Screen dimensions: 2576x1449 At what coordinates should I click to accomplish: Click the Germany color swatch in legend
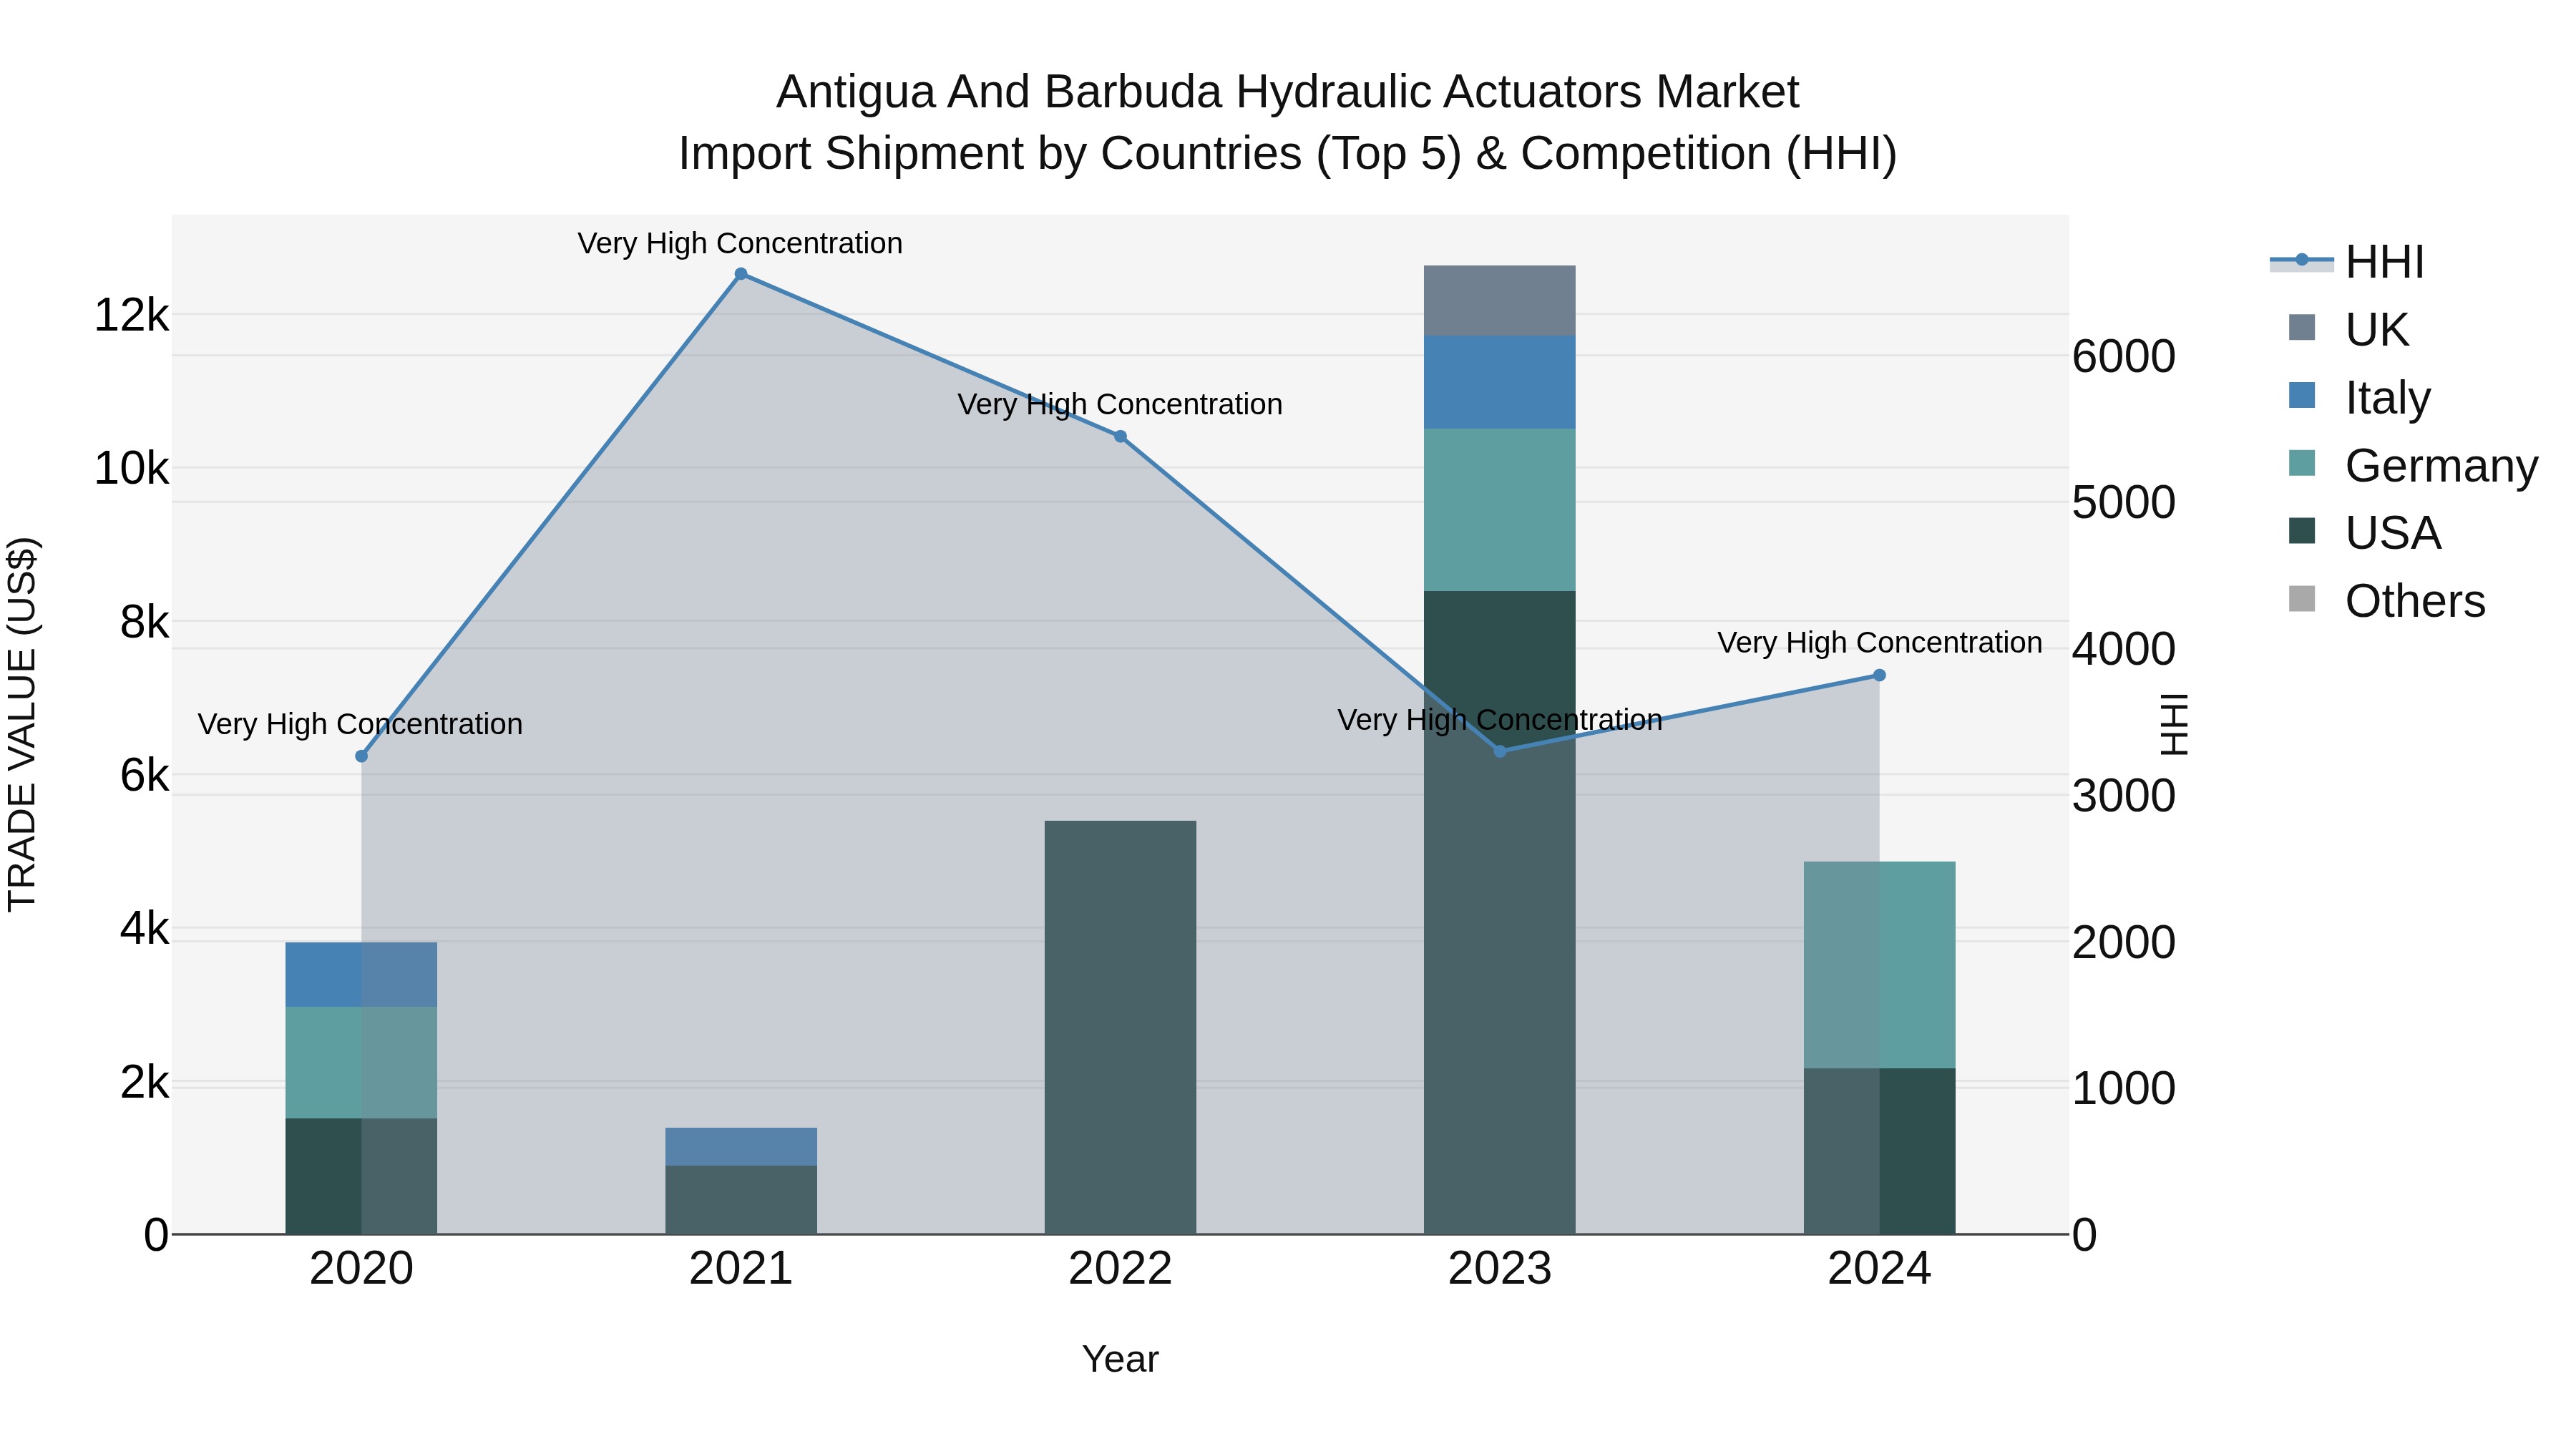(x=2302, y=464)
